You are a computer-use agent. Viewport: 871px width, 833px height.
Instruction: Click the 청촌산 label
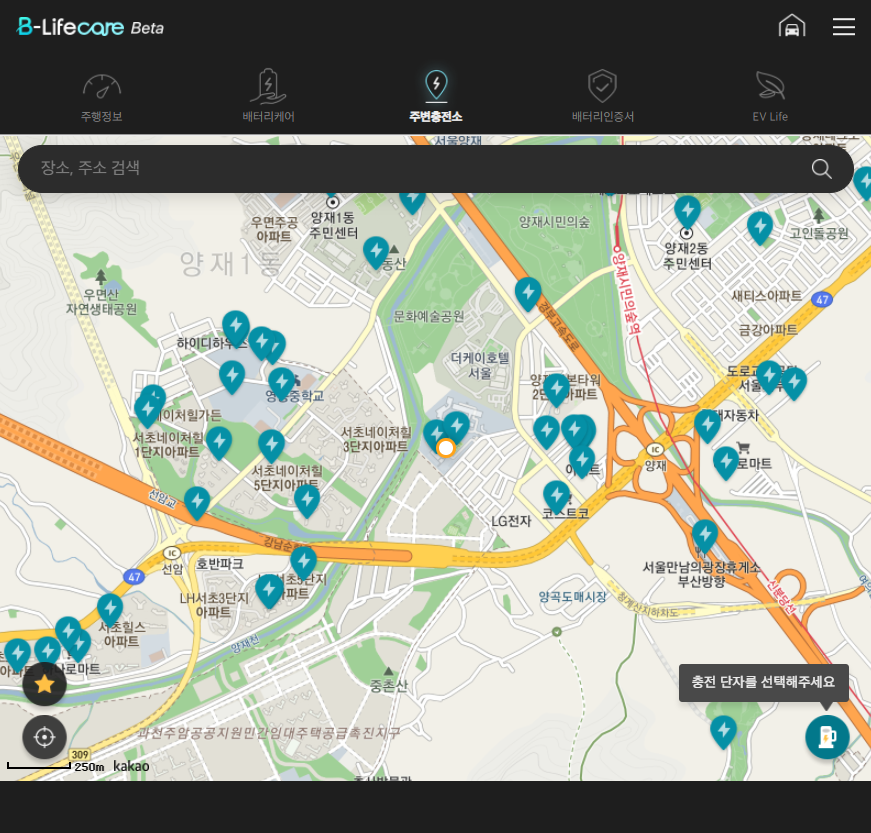389,686
